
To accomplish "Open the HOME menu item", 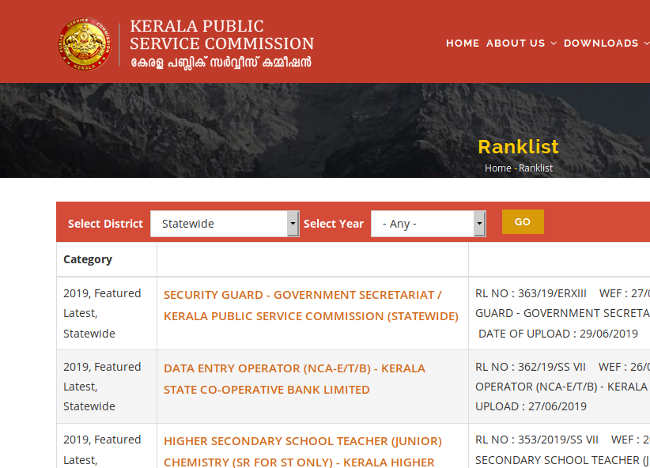I will (x=463, y=43).
